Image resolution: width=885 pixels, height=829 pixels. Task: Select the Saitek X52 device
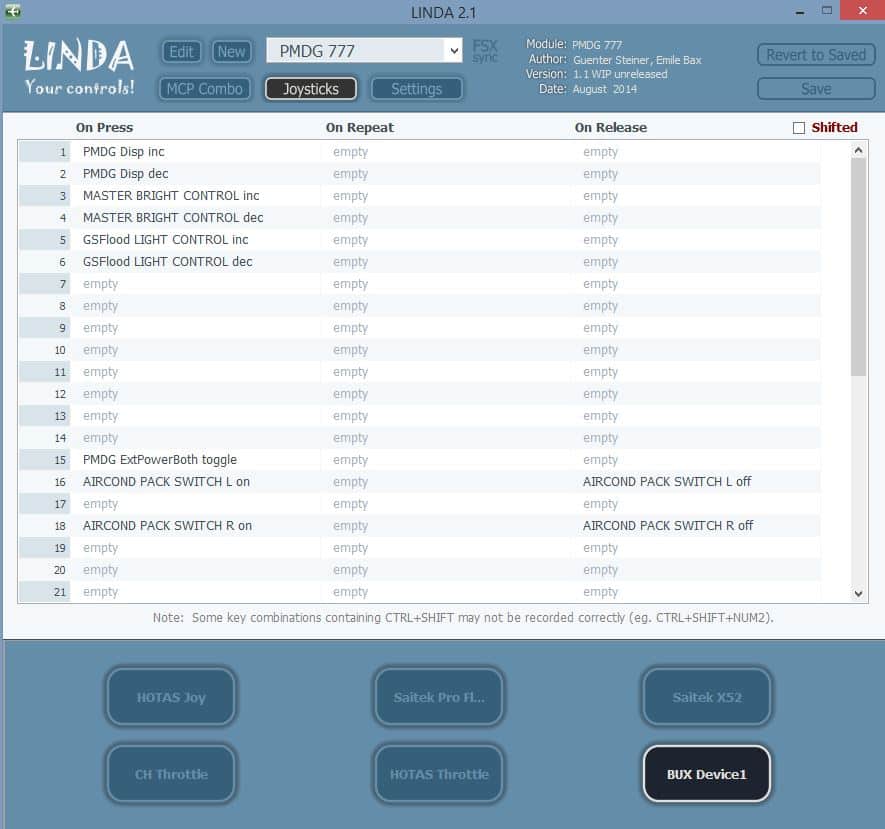coord(706,697)
